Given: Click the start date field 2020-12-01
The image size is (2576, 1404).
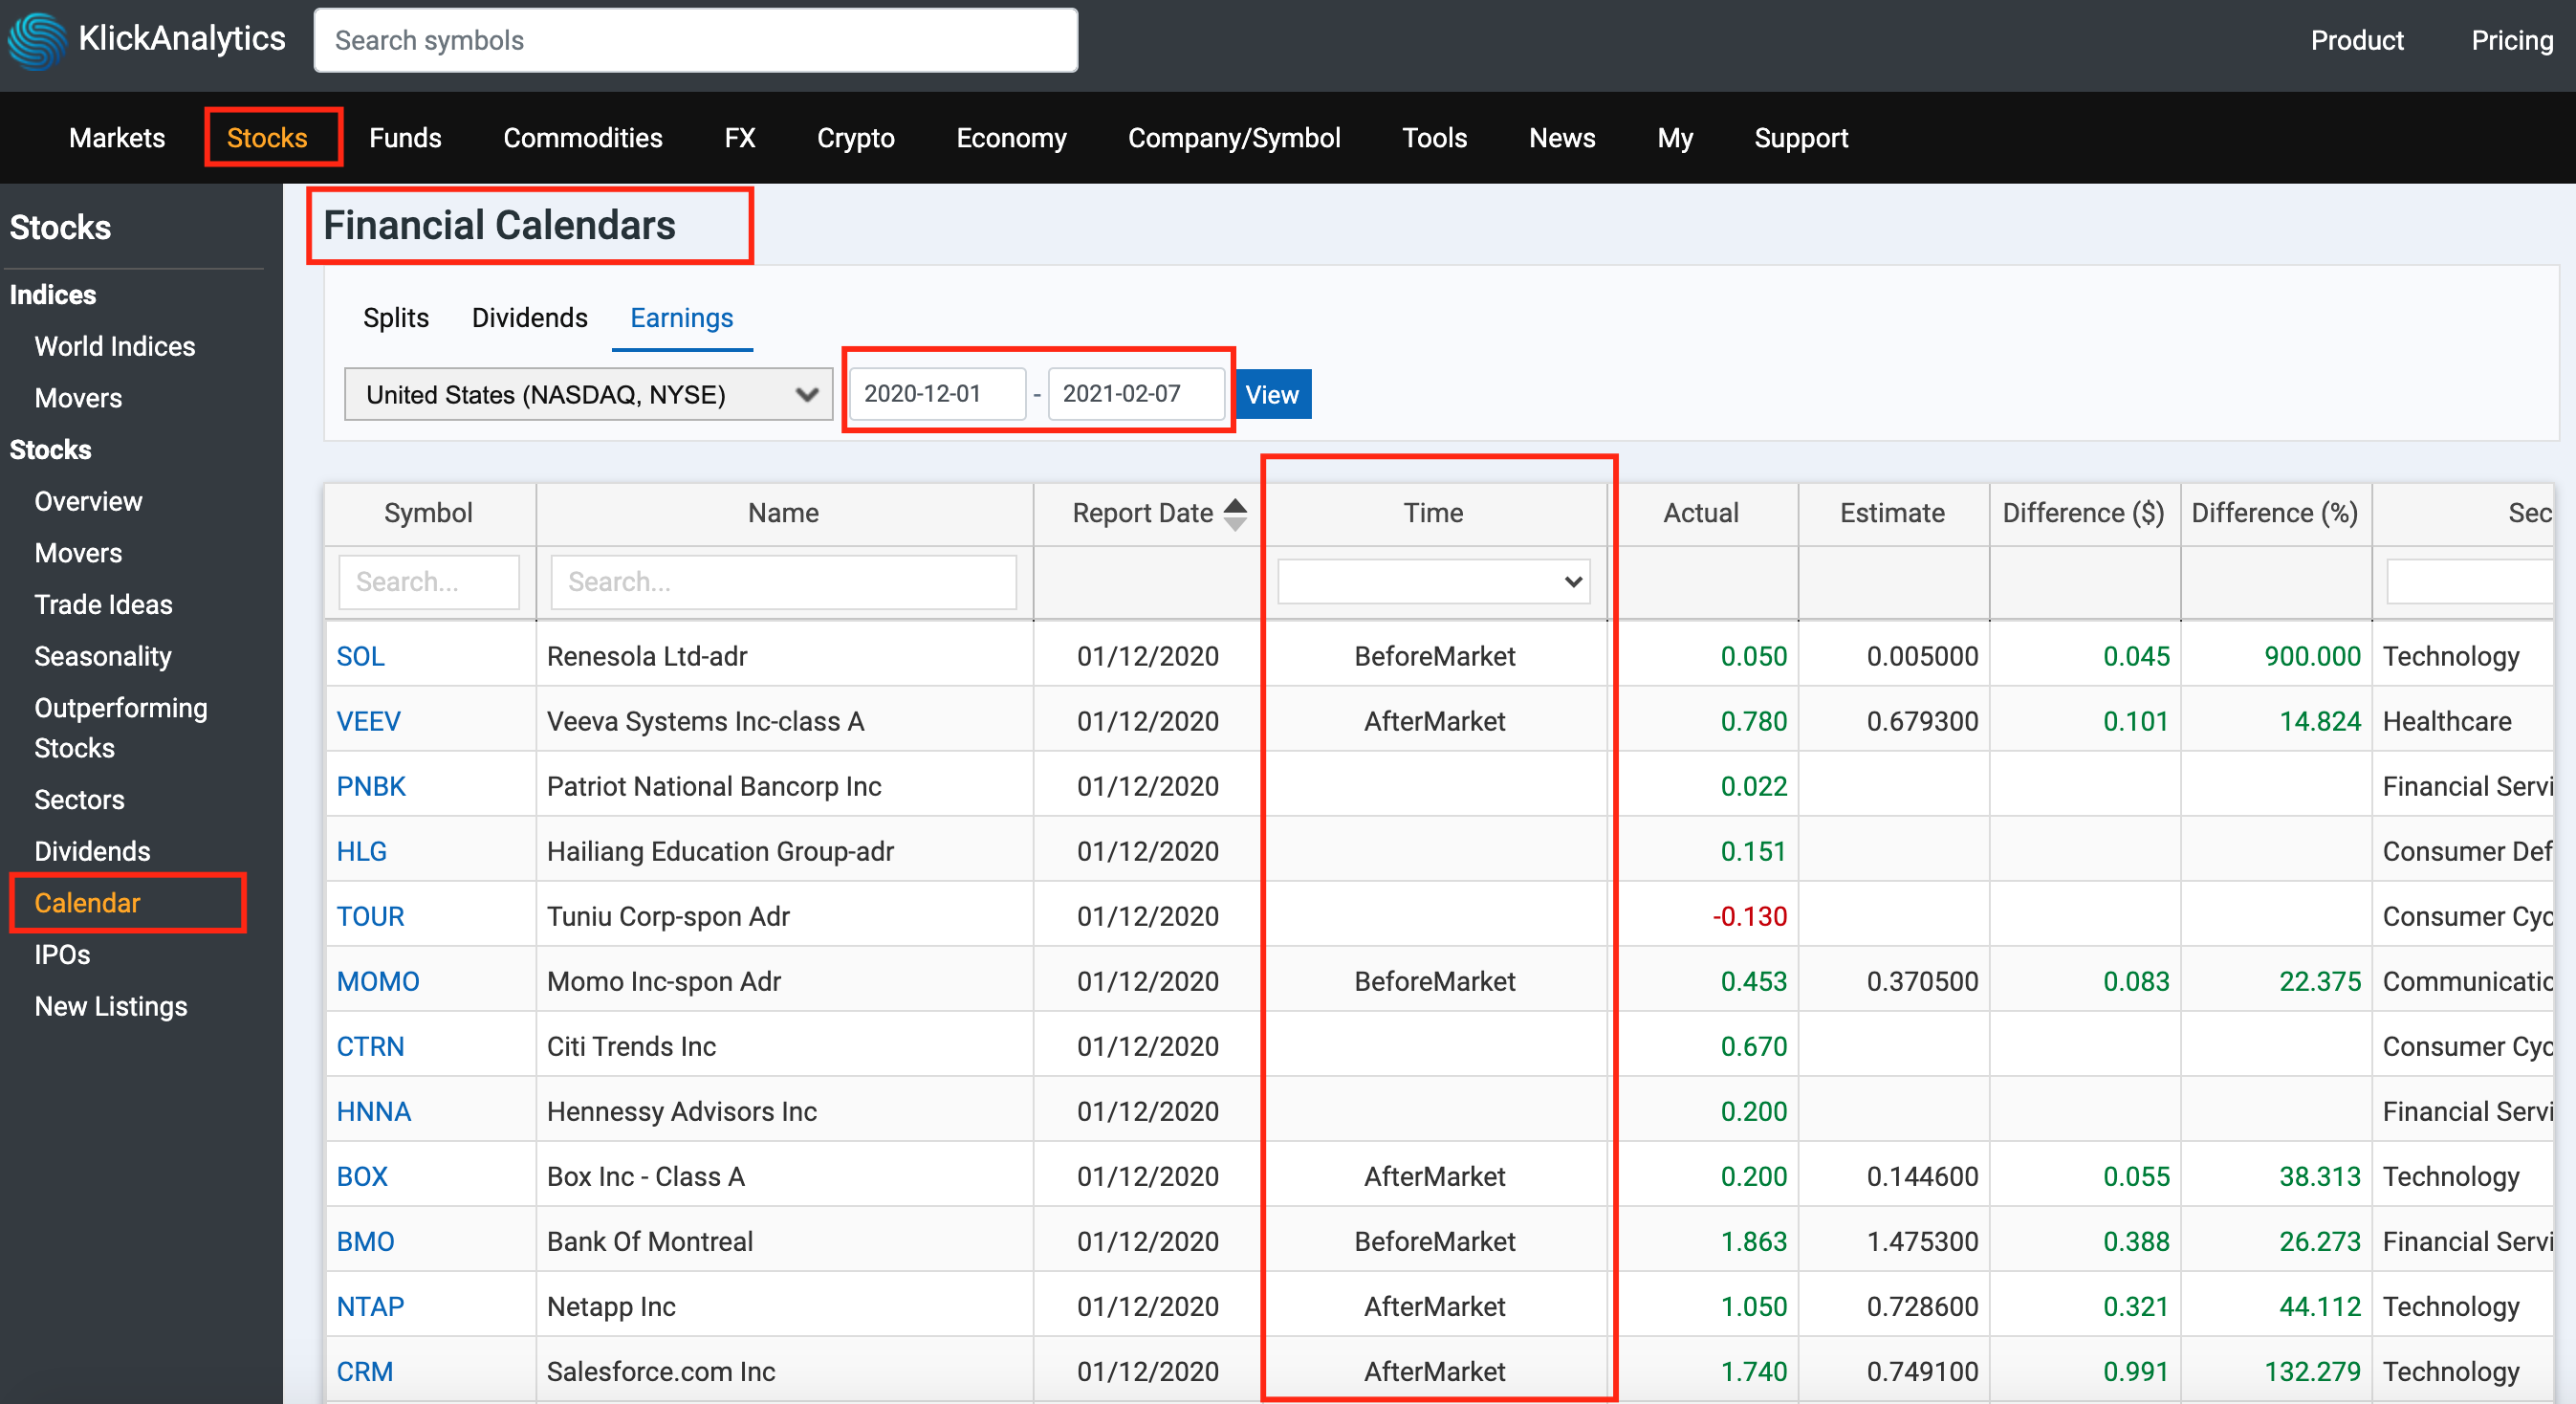Looking at the screenshot, I should (x=938, y=393).
